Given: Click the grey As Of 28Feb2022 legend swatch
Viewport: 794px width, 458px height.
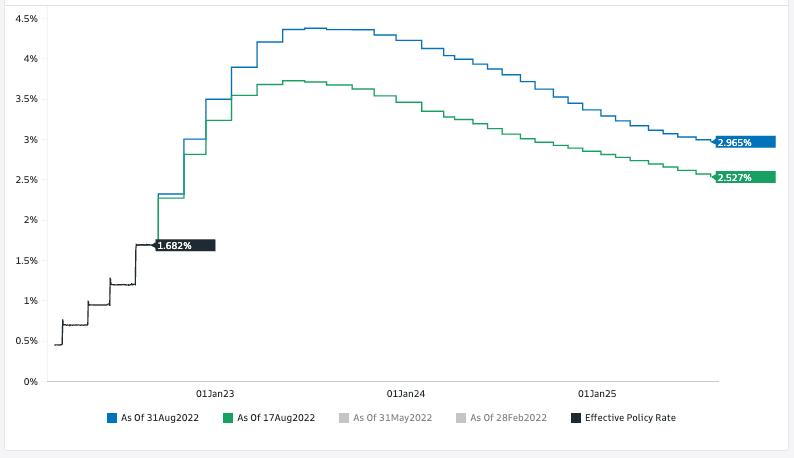Looking at the screenshot, I should click(x=460, y=417).
